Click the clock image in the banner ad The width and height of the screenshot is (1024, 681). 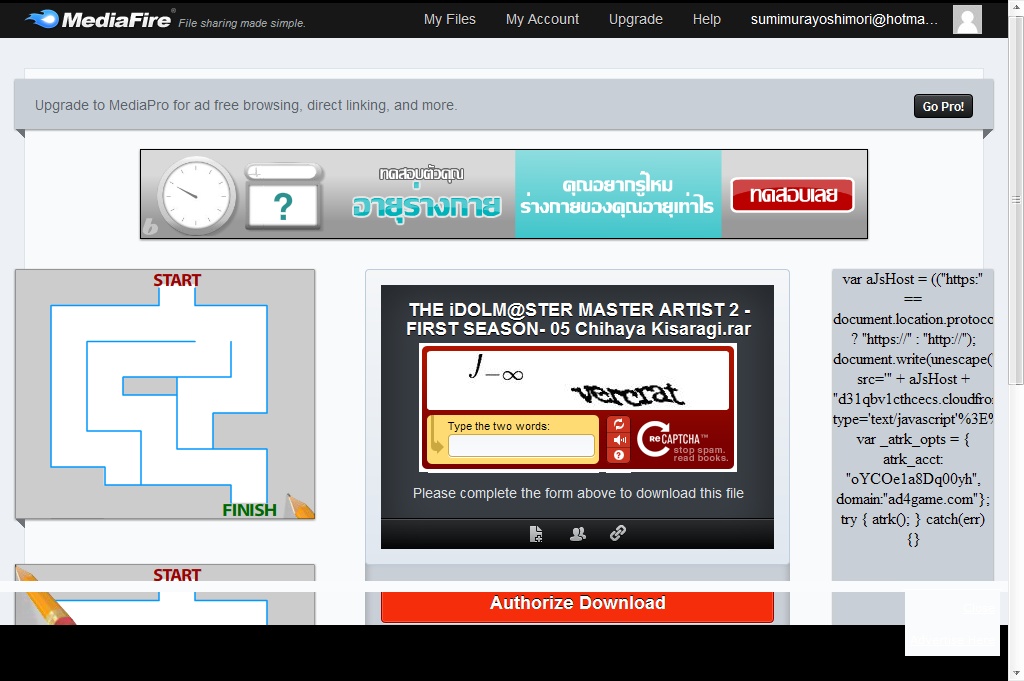pos(196,195)
